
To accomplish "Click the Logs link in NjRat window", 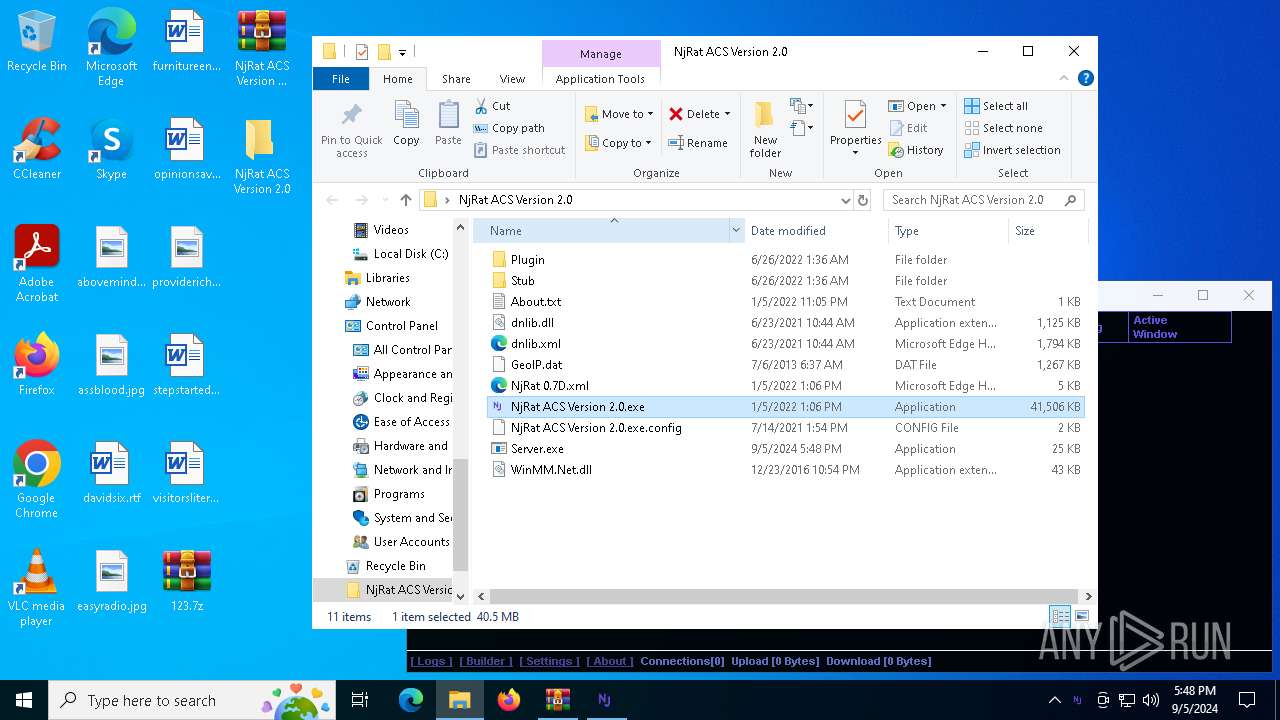I will (431, 661).
